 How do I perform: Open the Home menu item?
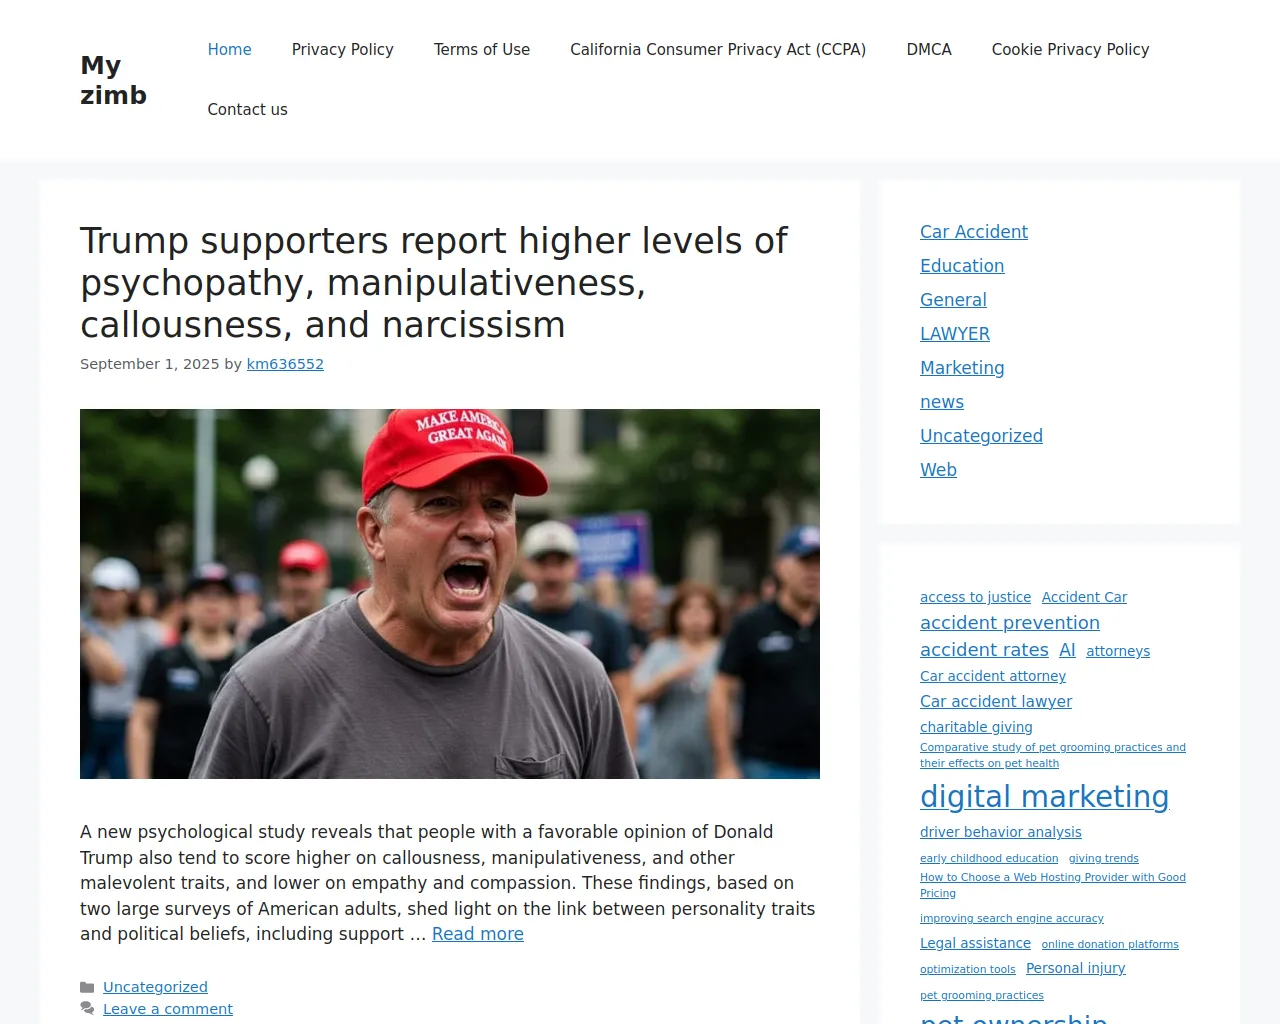point(229,50)
